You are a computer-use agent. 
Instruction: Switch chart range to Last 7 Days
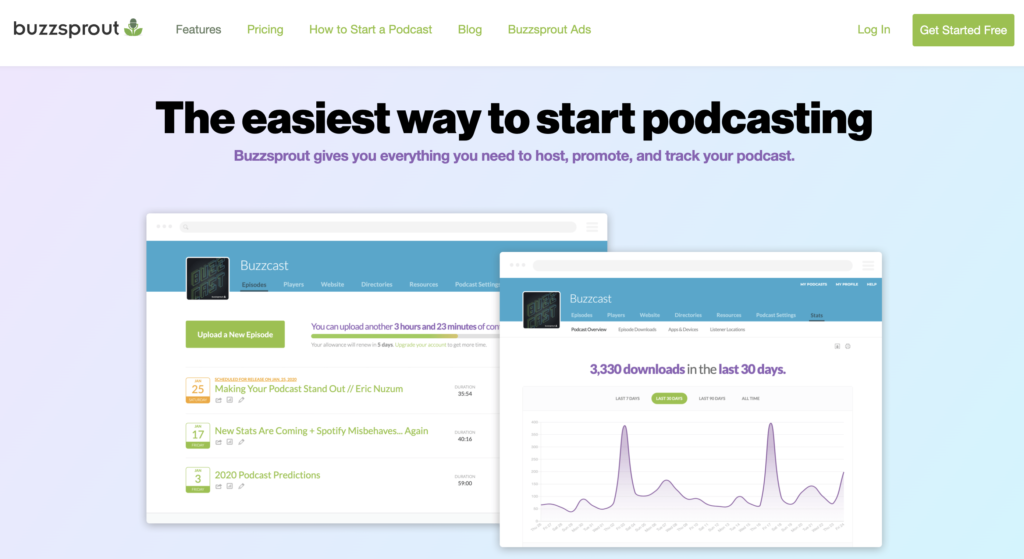point(628,398)
